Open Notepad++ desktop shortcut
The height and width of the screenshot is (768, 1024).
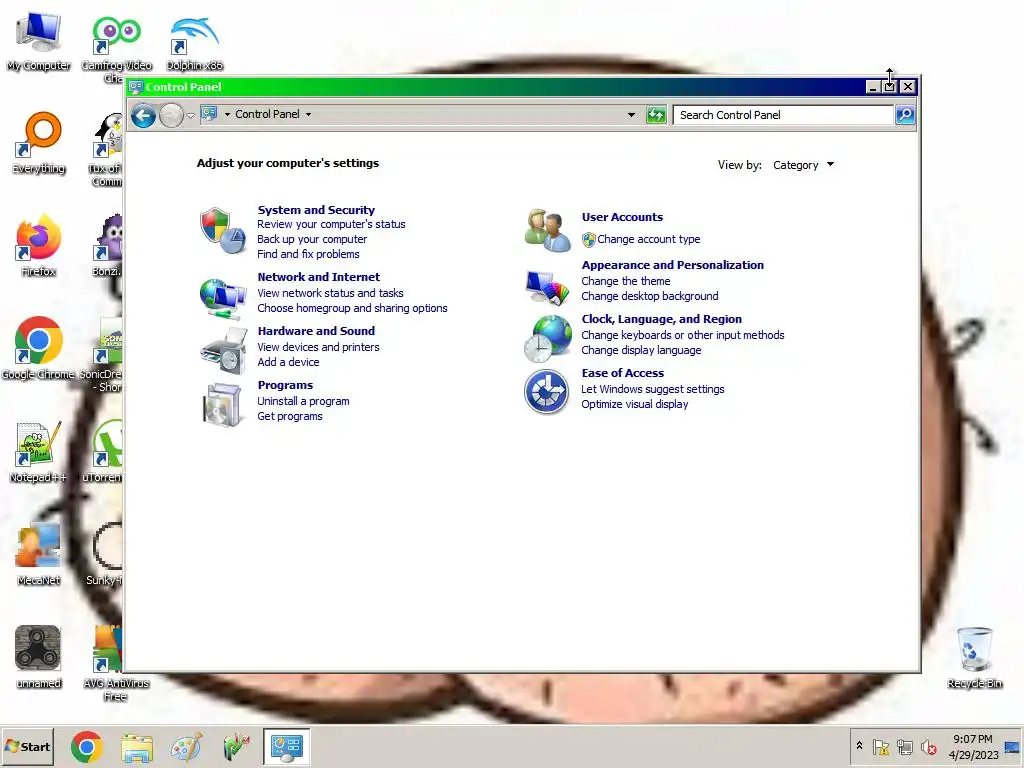[x=39, y=452]
